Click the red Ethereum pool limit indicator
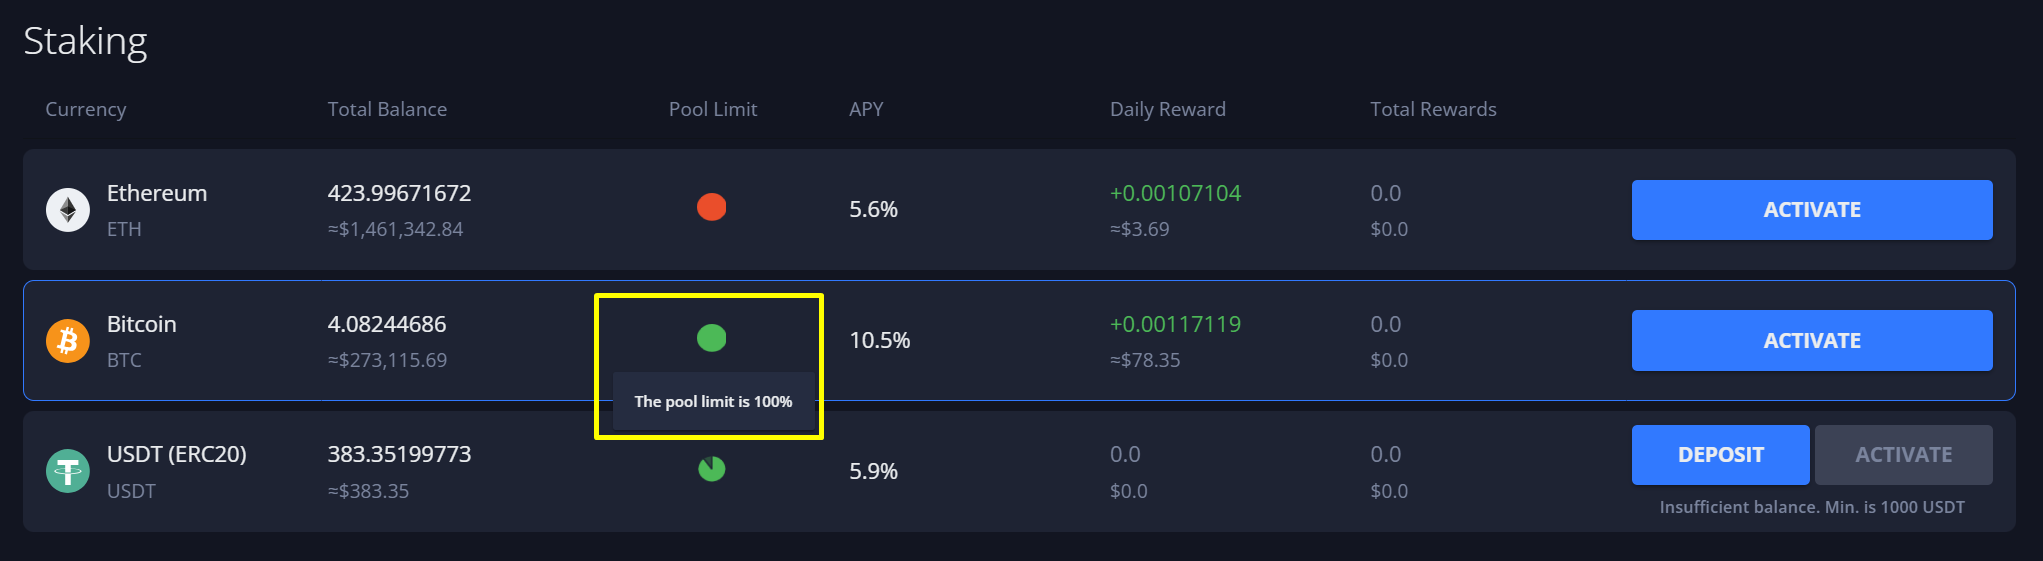The height and width of the screenshot is (561, 2043). [711, 207]
